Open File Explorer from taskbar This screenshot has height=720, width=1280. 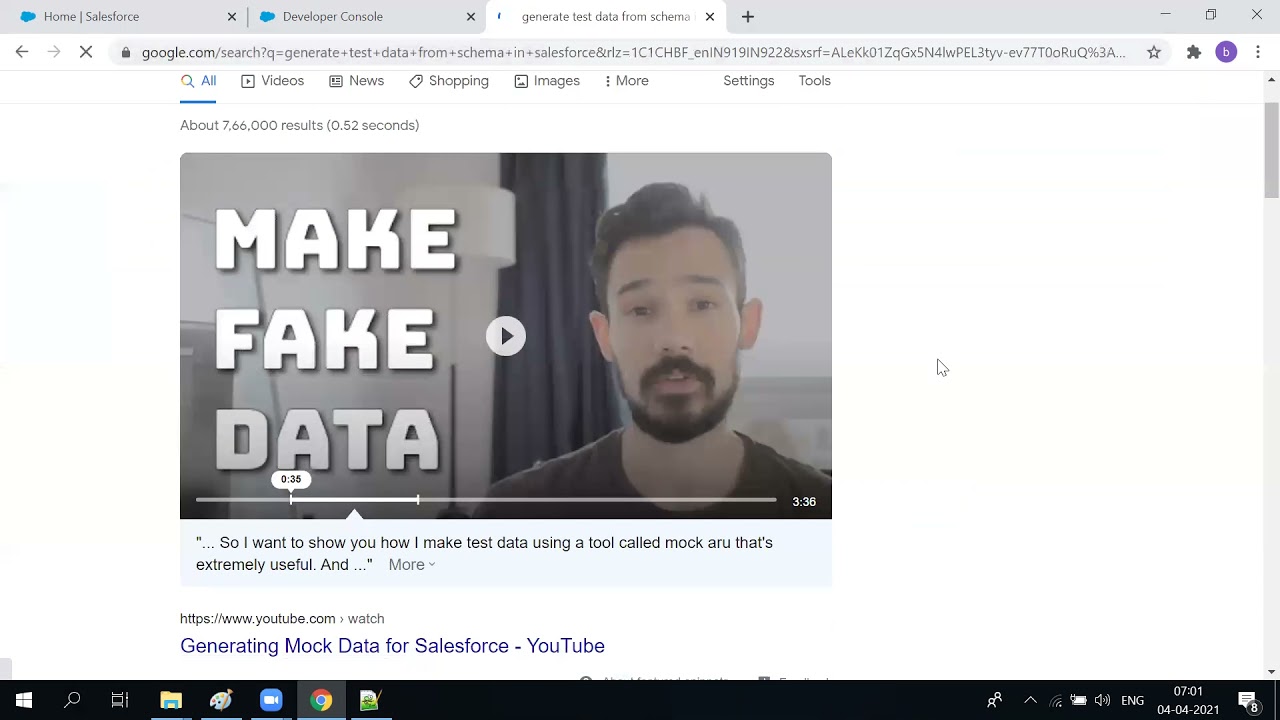tap(171, 700)
